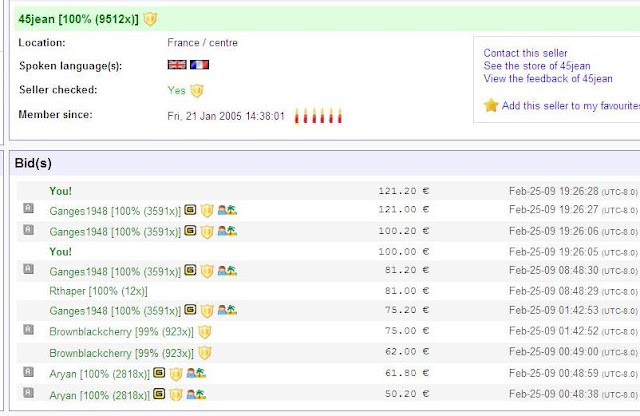This screenshot has height=416, width=640.
Task: Click the shield badge on the 50.20 € bid
Action: tap(176, 395)
